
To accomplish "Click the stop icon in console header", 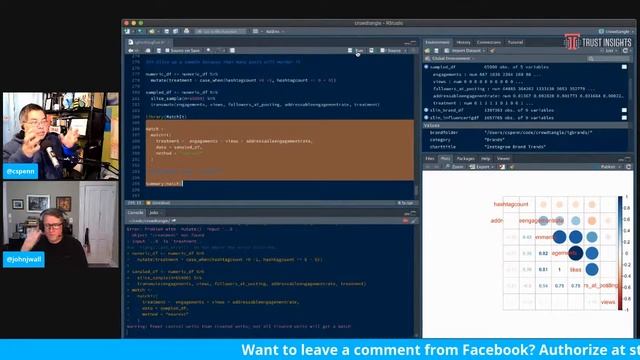I will (x=405, y=221).
